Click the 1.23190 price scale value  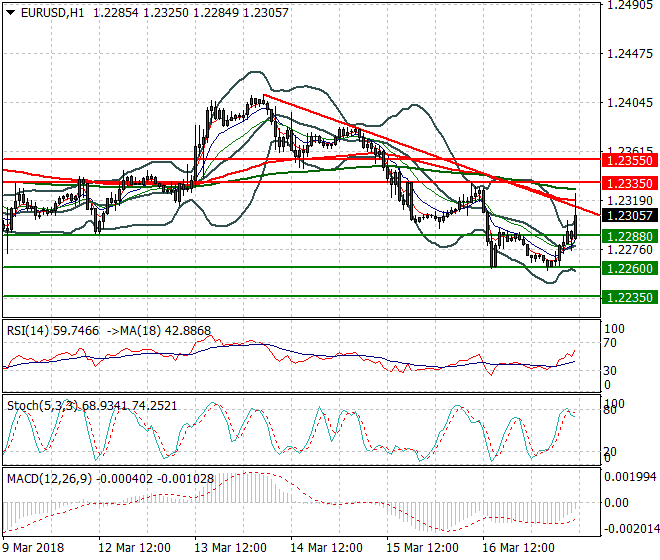630,201
